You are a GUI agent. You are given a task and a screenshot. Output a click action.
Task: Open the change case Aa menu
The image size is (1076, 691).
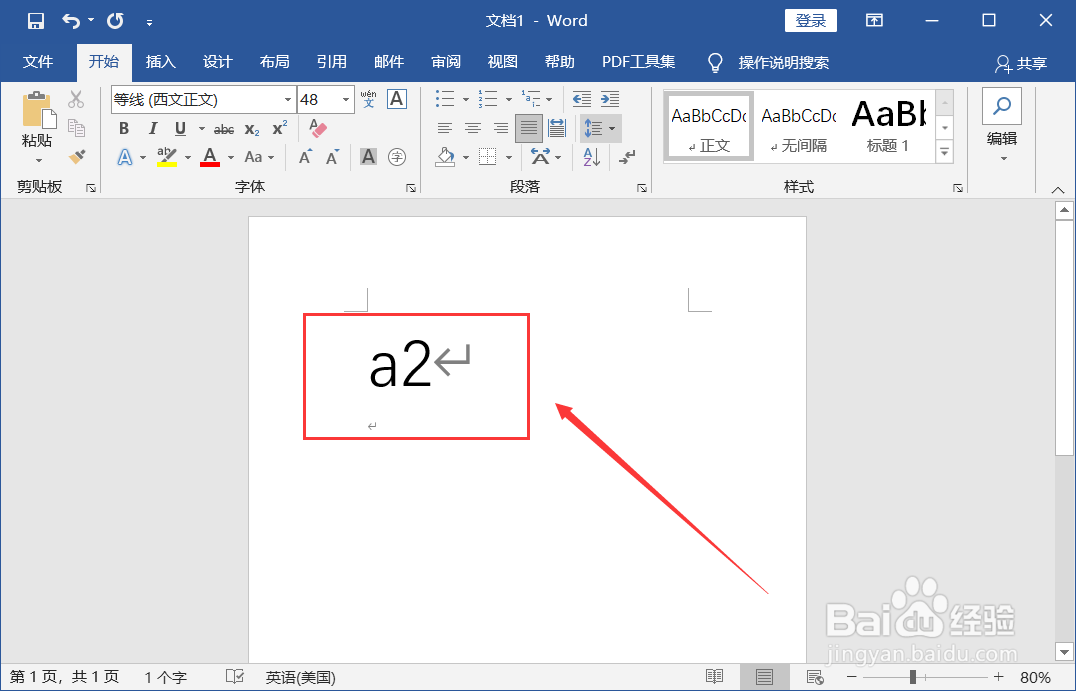click(259, 157)
